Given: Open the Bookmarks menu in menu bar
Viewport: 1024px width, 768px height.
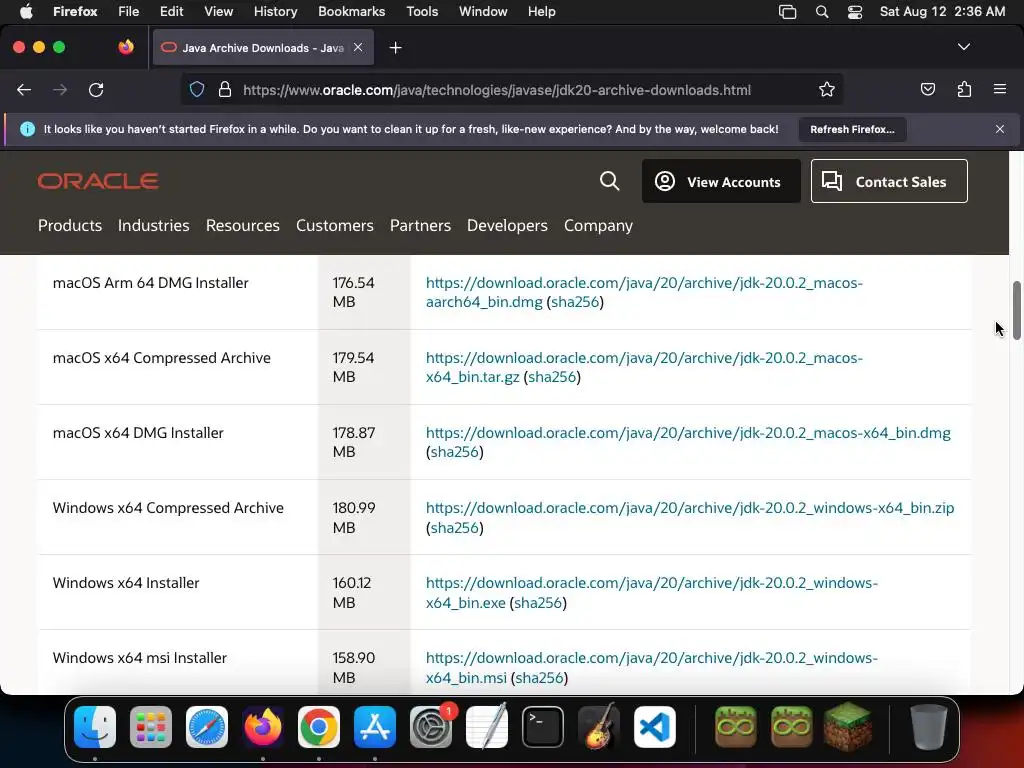Looking at the screenshot, I should point(351,11).
